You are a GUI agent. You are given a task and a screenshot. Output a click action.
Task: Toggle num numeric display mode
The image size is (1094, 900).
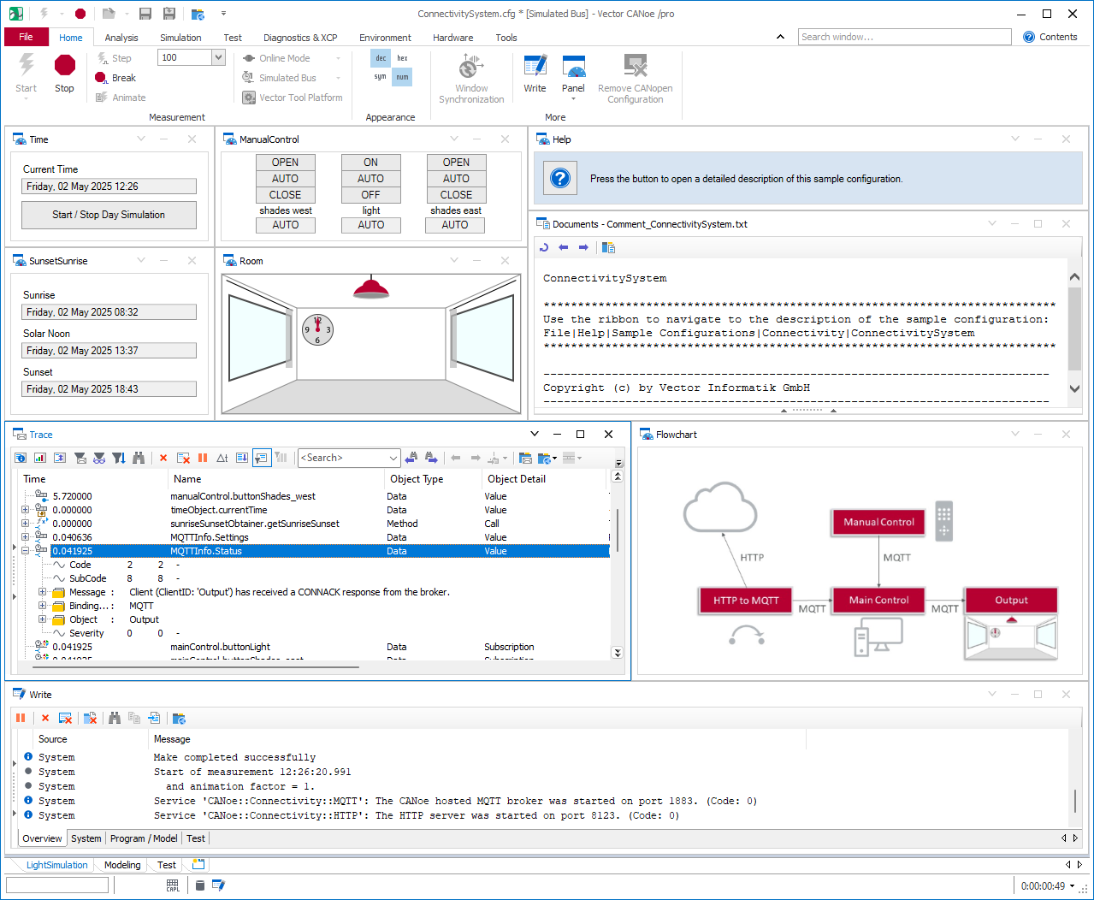tap(403, 77)
